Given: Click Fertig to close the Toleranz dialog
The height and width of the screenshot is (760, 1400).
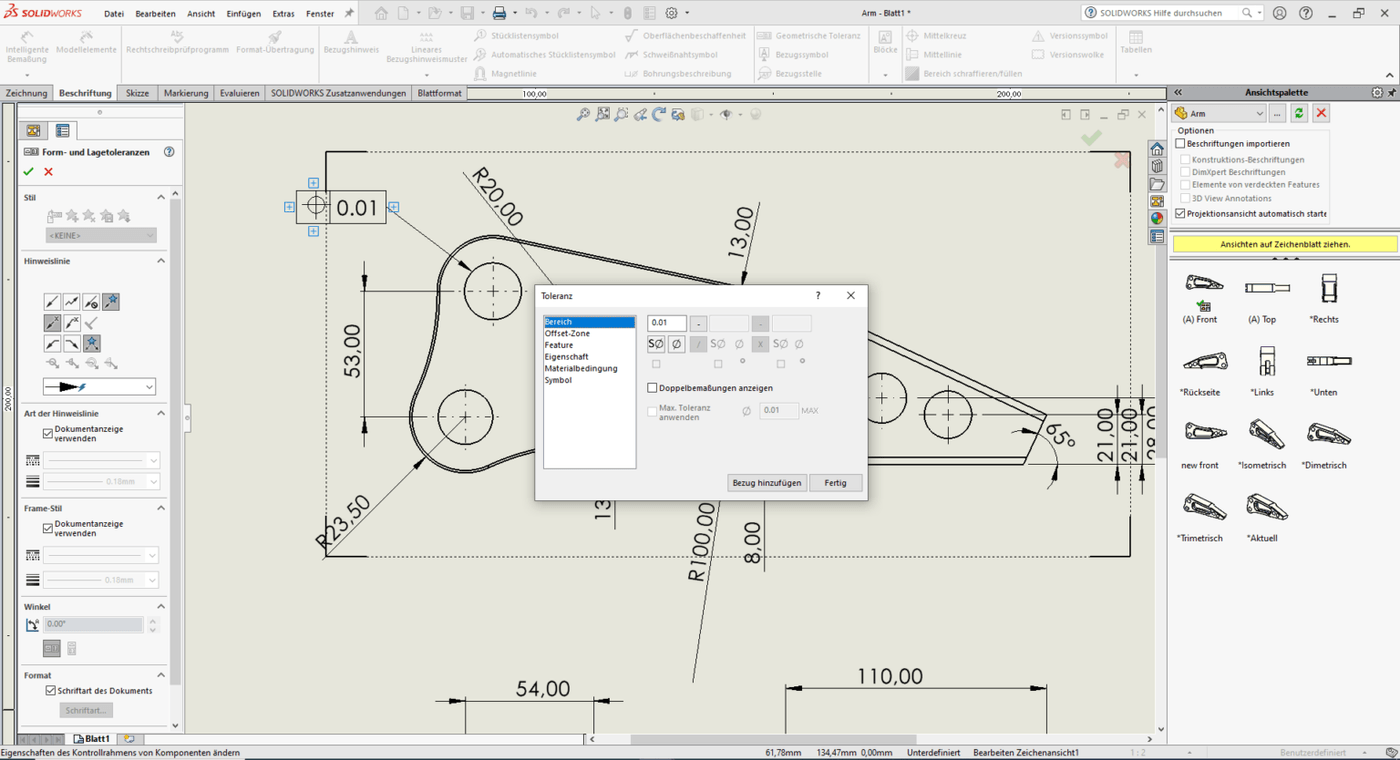Looking at the screenshot, I should point(836,482).
